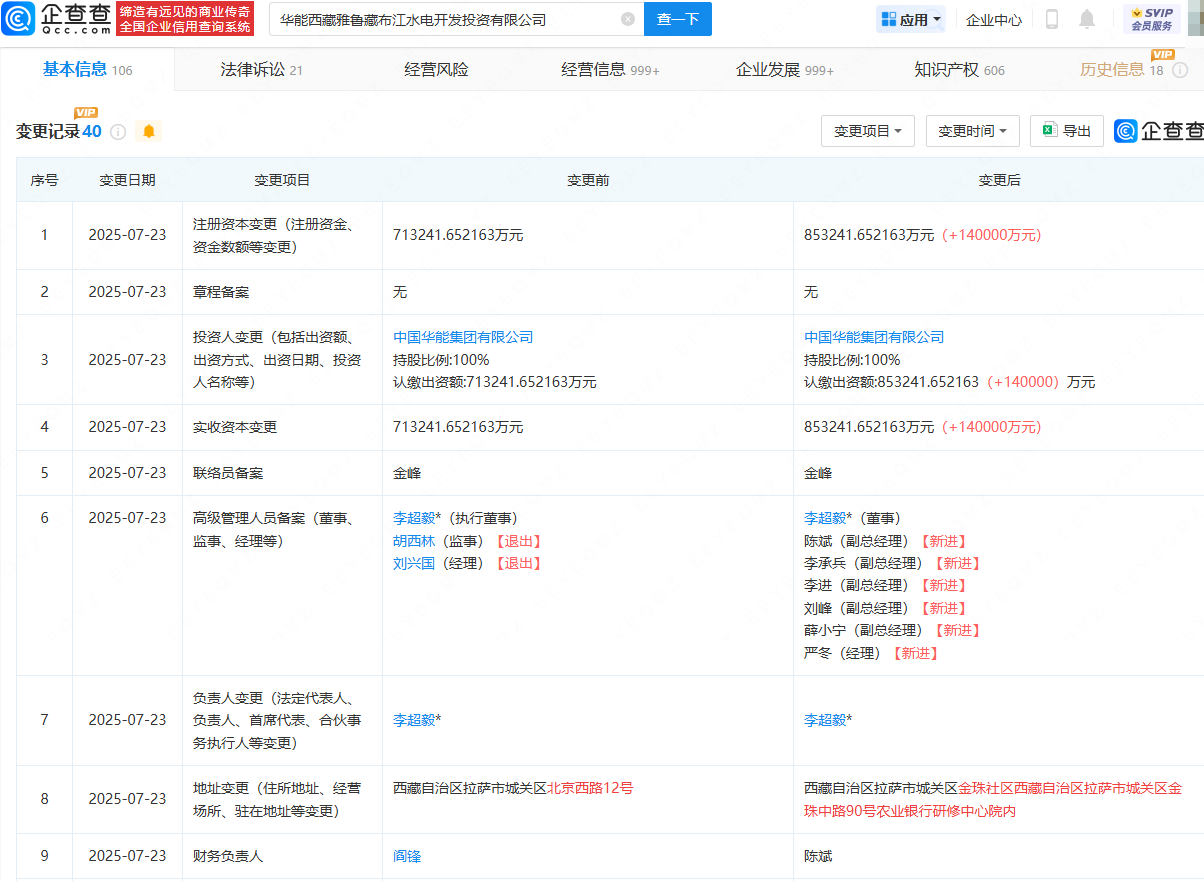Click the 变更前 column header
The width and height of the screenshot is (1204, 881).
(x=588, y=180)
